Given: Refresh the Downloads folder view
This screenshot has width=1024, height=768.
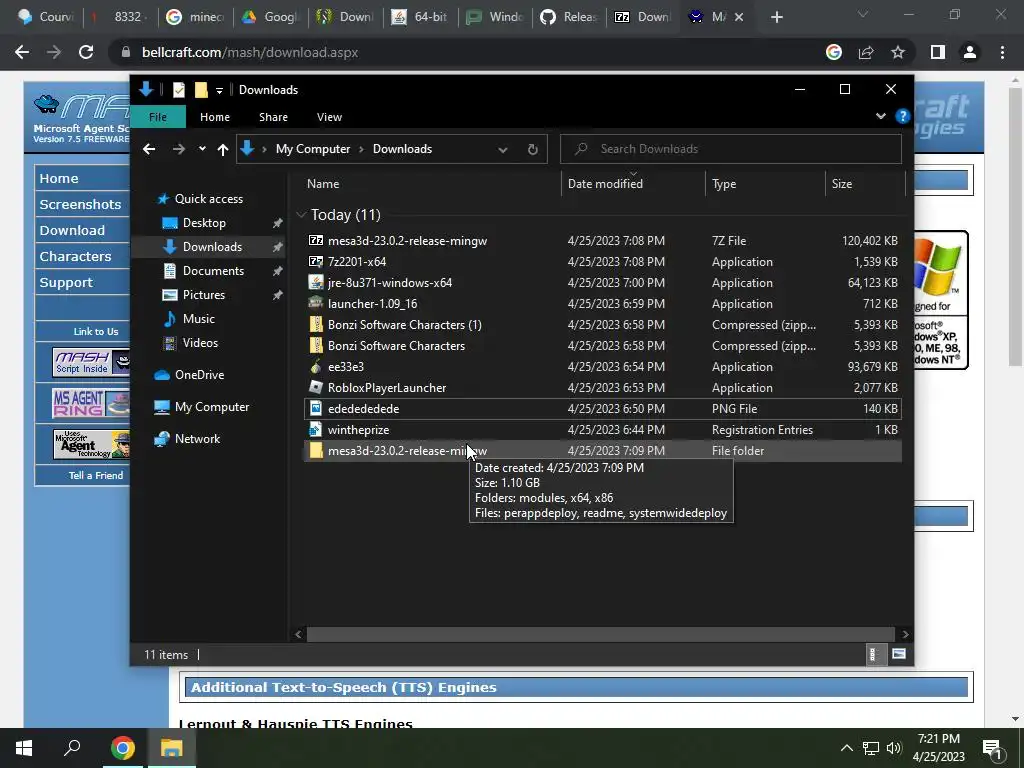Looking at the screenshot, I should tap(532, 150).
